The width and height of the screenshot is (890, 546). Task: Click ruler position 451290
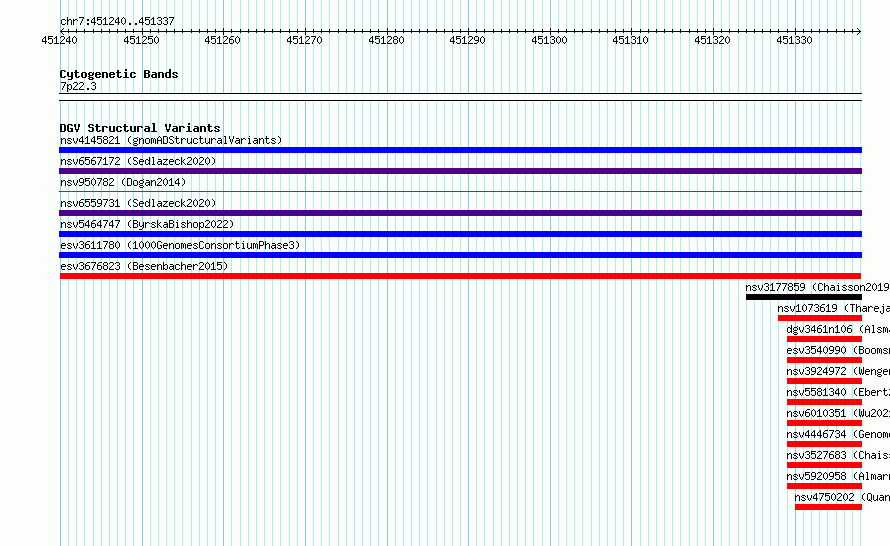[x=467, y=40]
